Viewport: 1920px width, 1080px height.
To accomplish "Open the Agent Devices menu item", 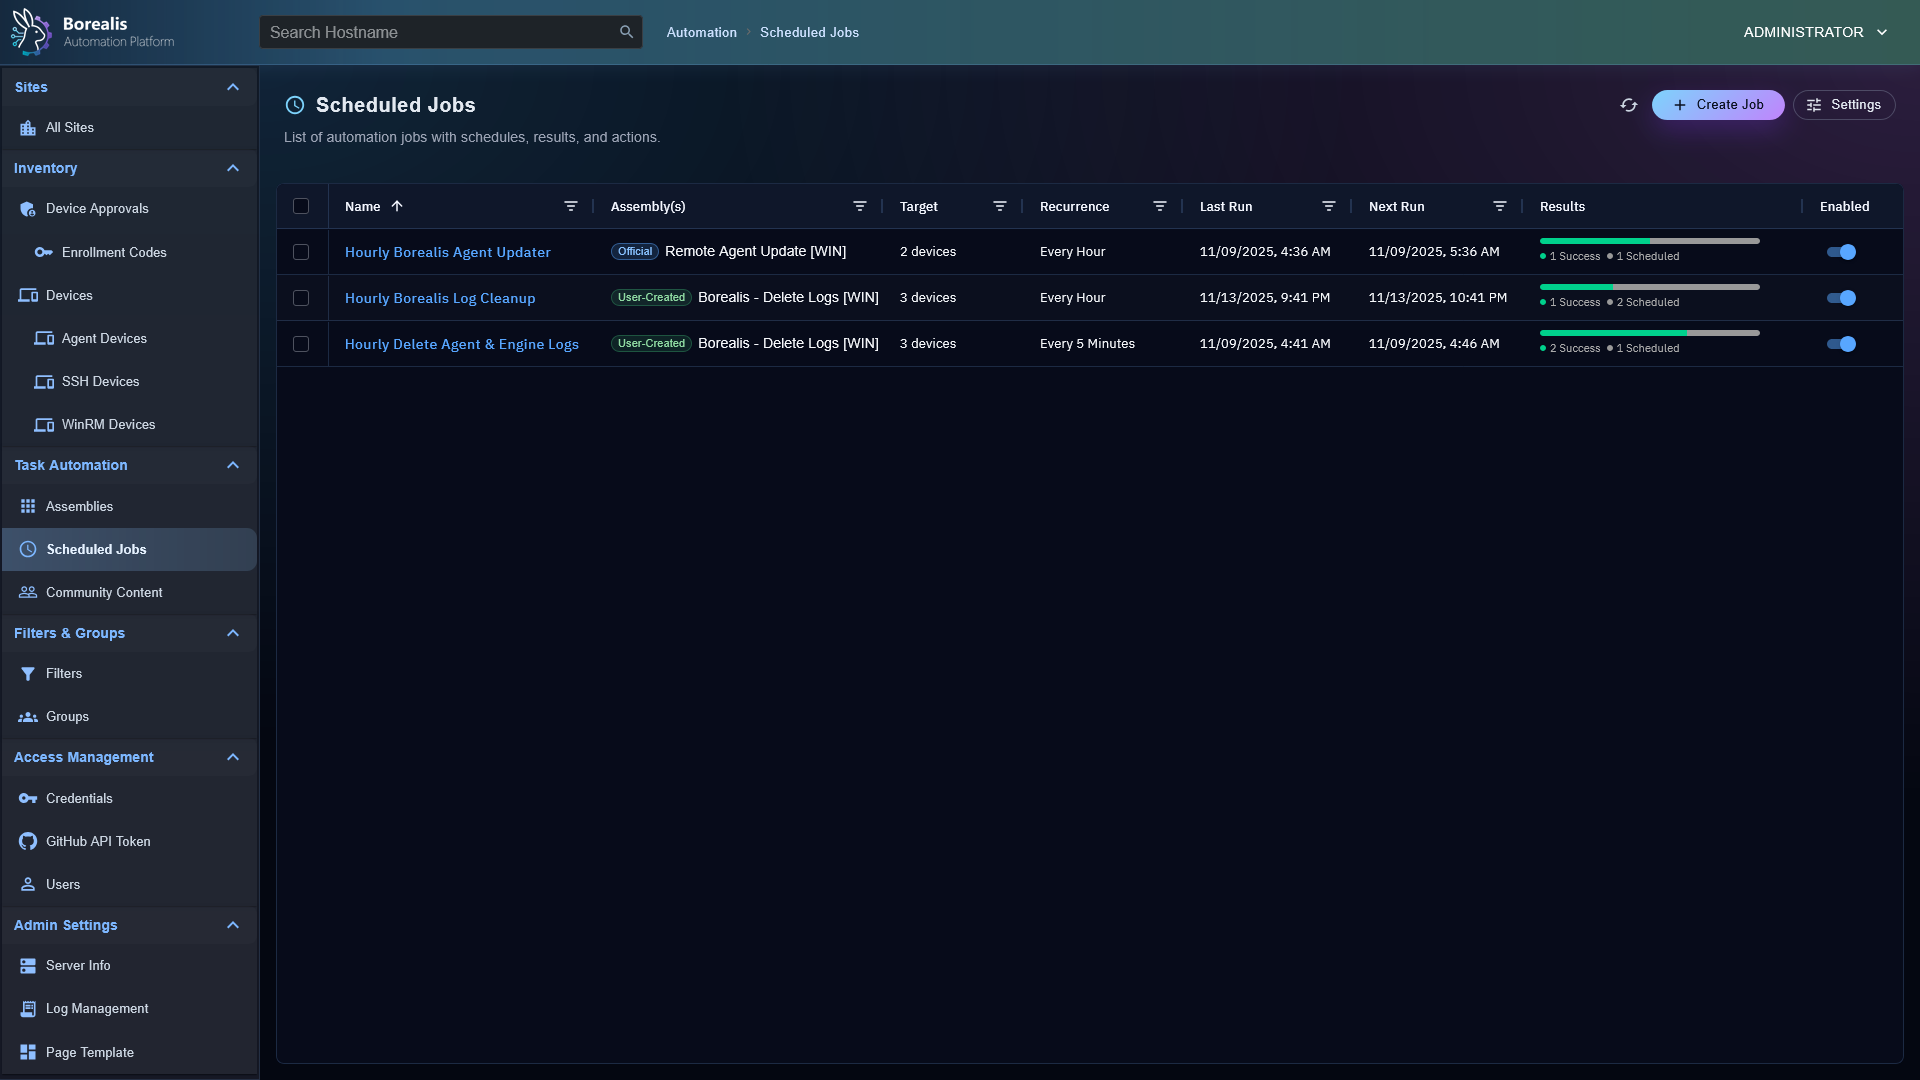I will tap(104, 339).
